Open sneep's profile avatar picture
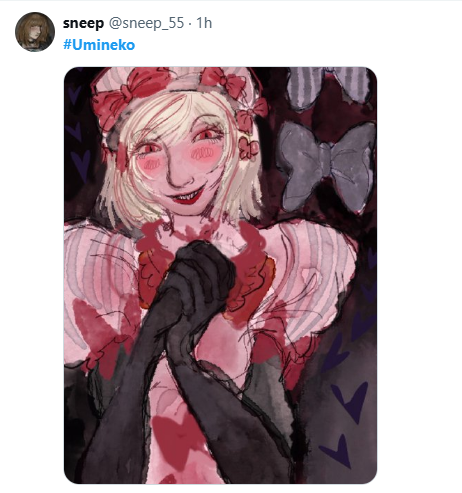The height and width of the screenshot is (493, 462). click(35, 32)
